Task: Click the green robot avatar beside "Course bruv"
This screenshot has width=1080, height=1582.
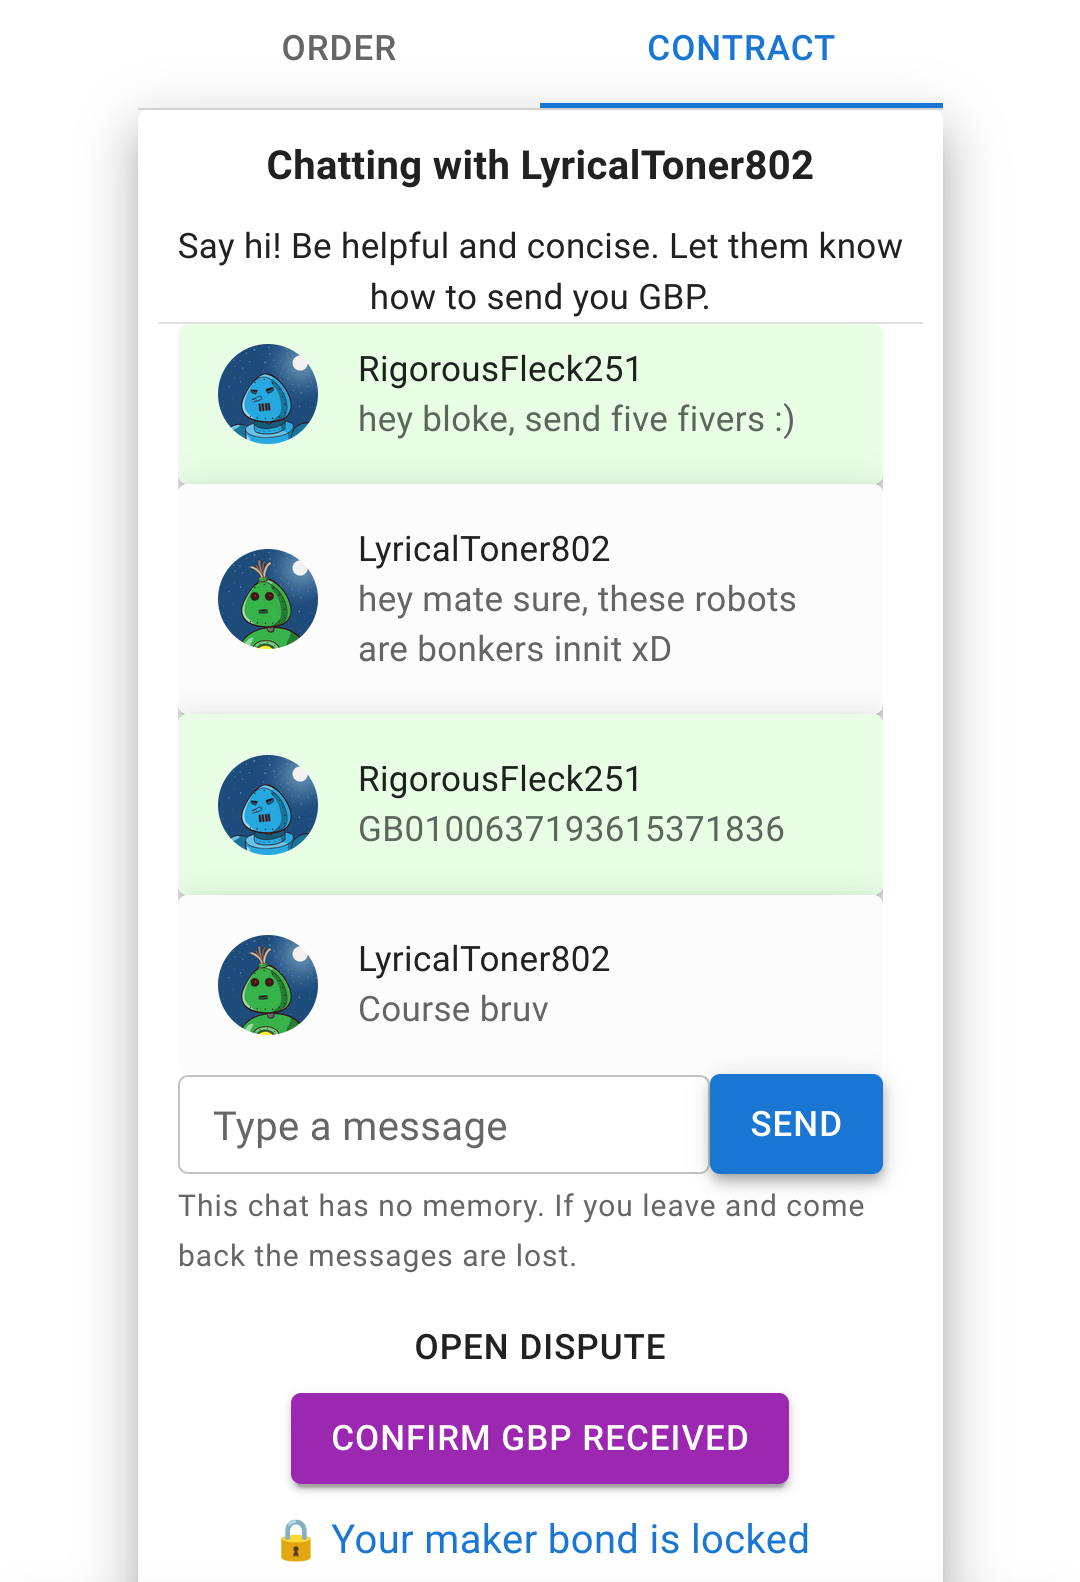Action: 268,984
